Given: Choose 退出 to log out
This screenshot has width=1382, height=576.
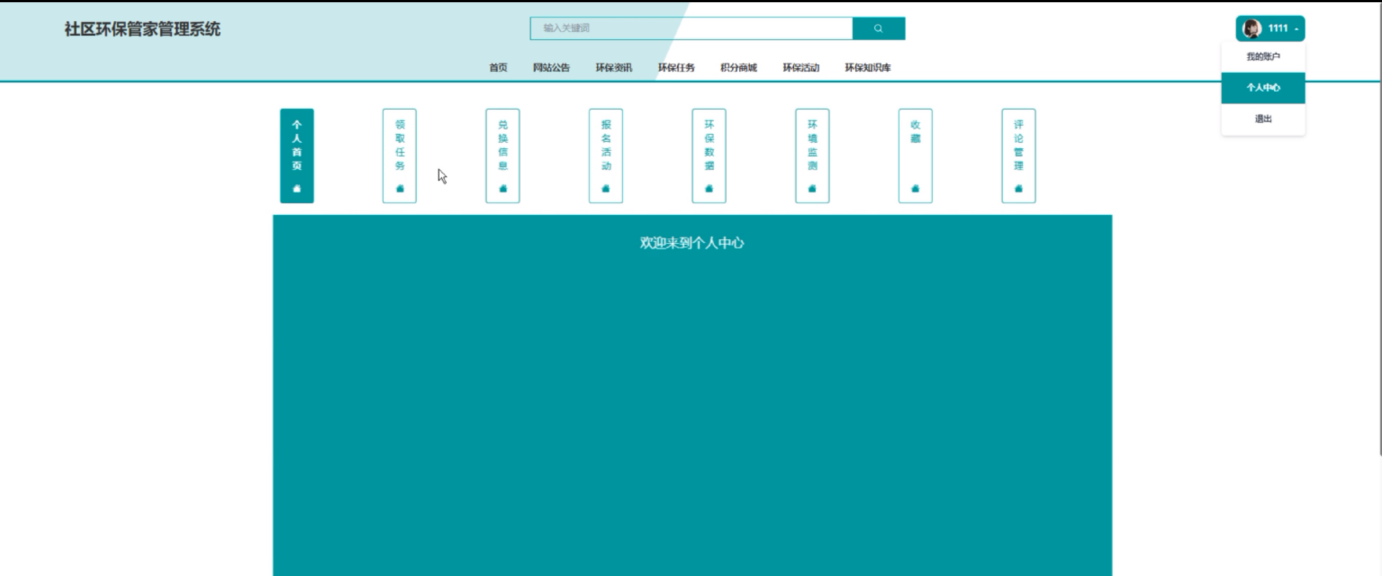Looking at the screenshot, I should click(1263, 119).
